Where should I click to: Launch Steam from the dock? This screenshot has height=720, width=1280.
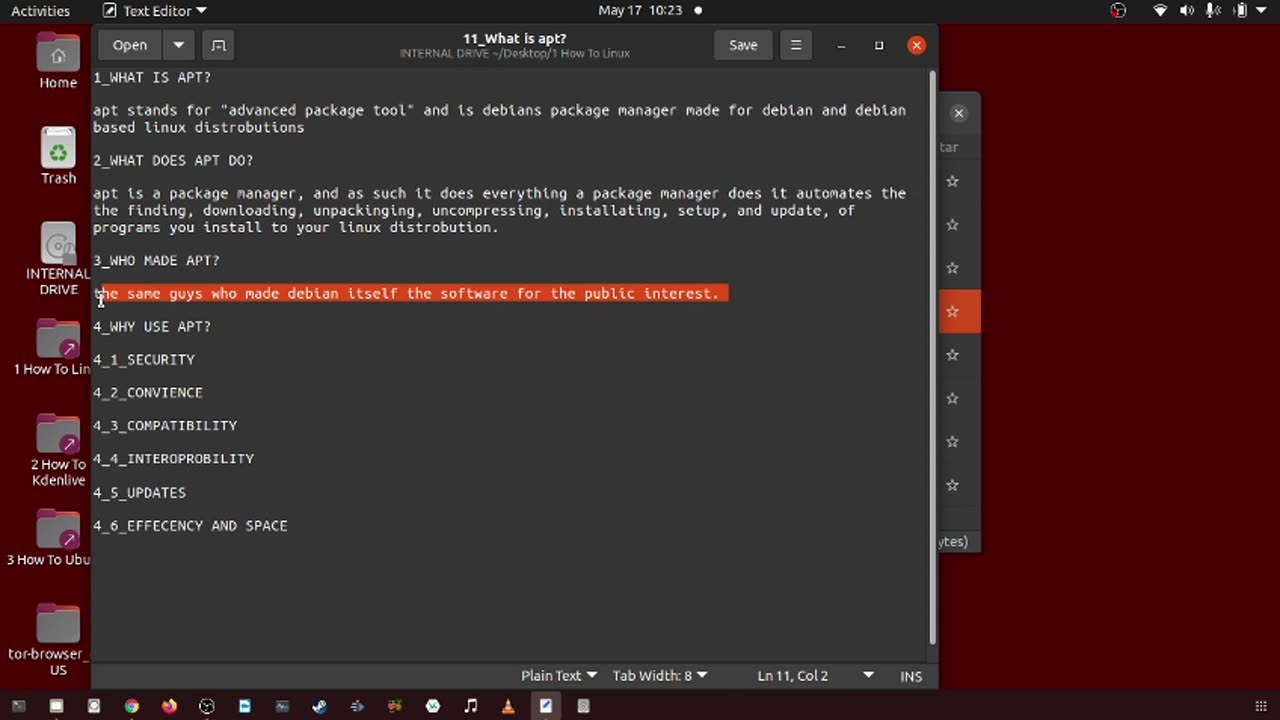coord(320,706)
